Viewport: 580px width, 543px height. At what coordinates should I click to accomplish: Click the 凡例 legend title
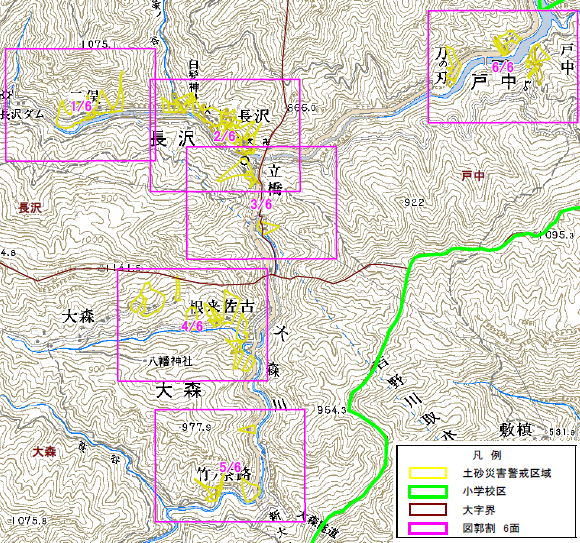(487, 455)
